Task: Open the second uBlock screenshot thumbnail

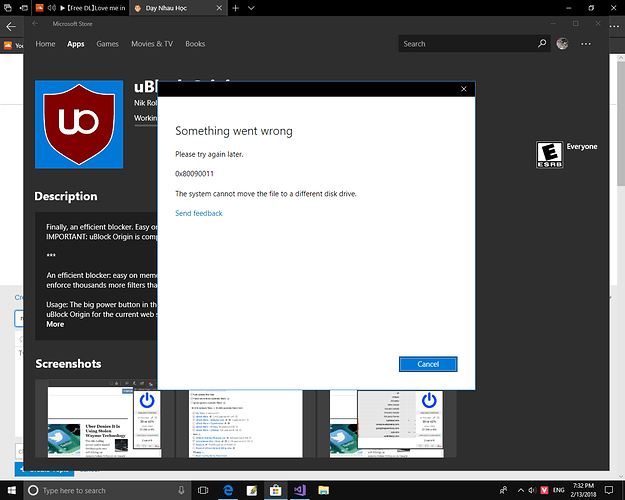Action: point(246,423)
